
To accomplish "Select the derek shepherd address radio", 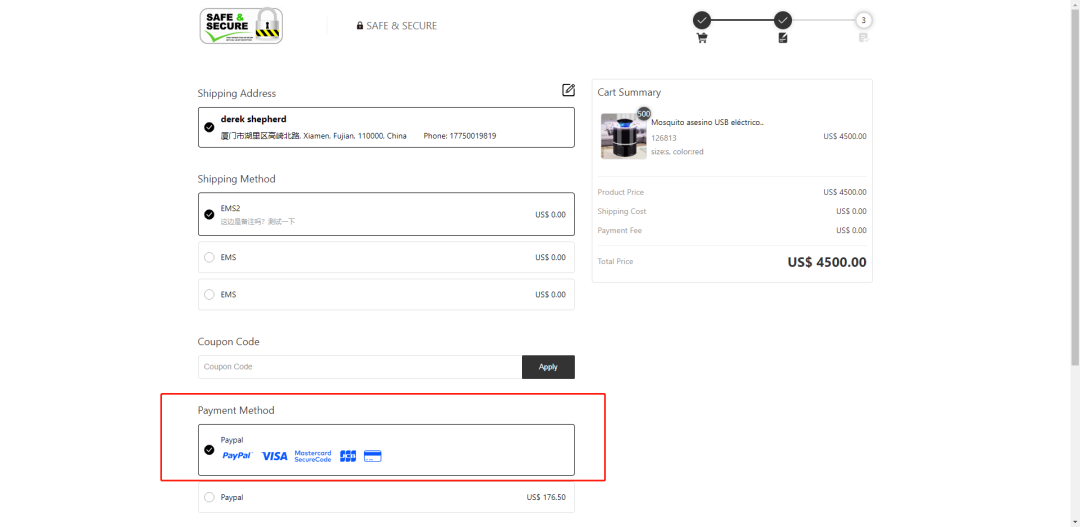I will click(x=209, y=127).
